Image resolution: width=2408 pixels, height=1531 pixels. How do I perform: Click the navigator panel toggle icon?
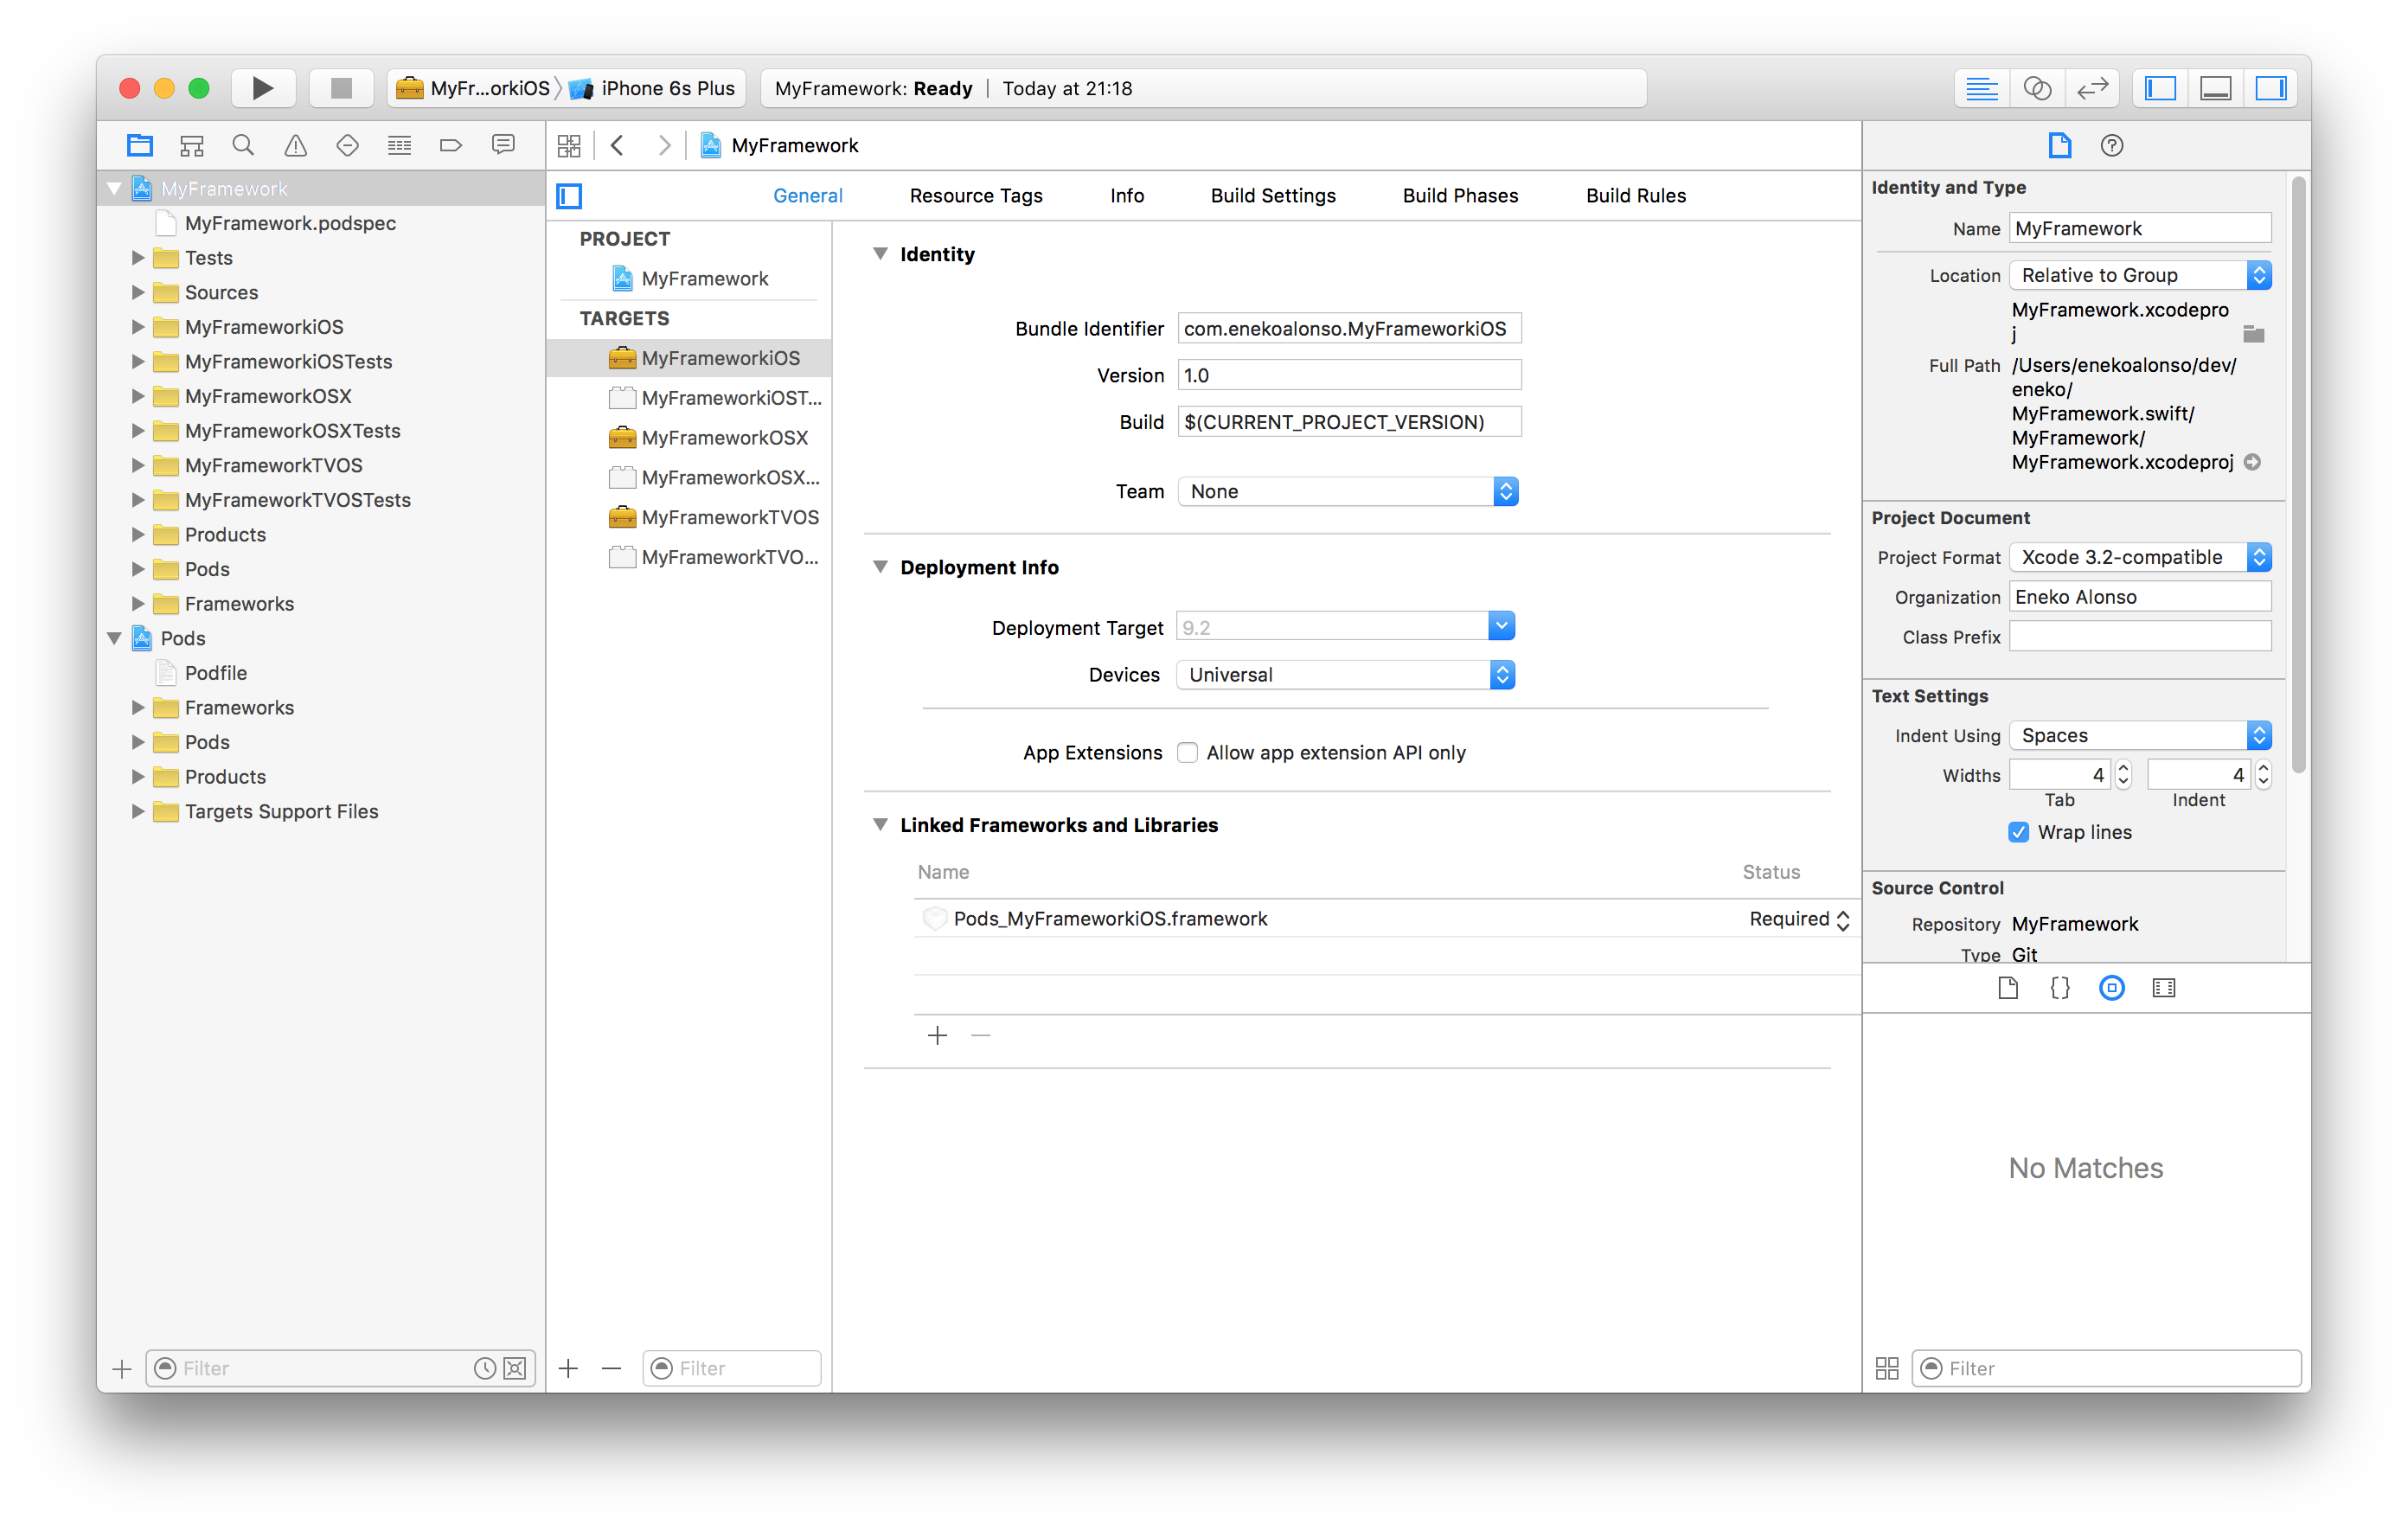[2161, 86]
